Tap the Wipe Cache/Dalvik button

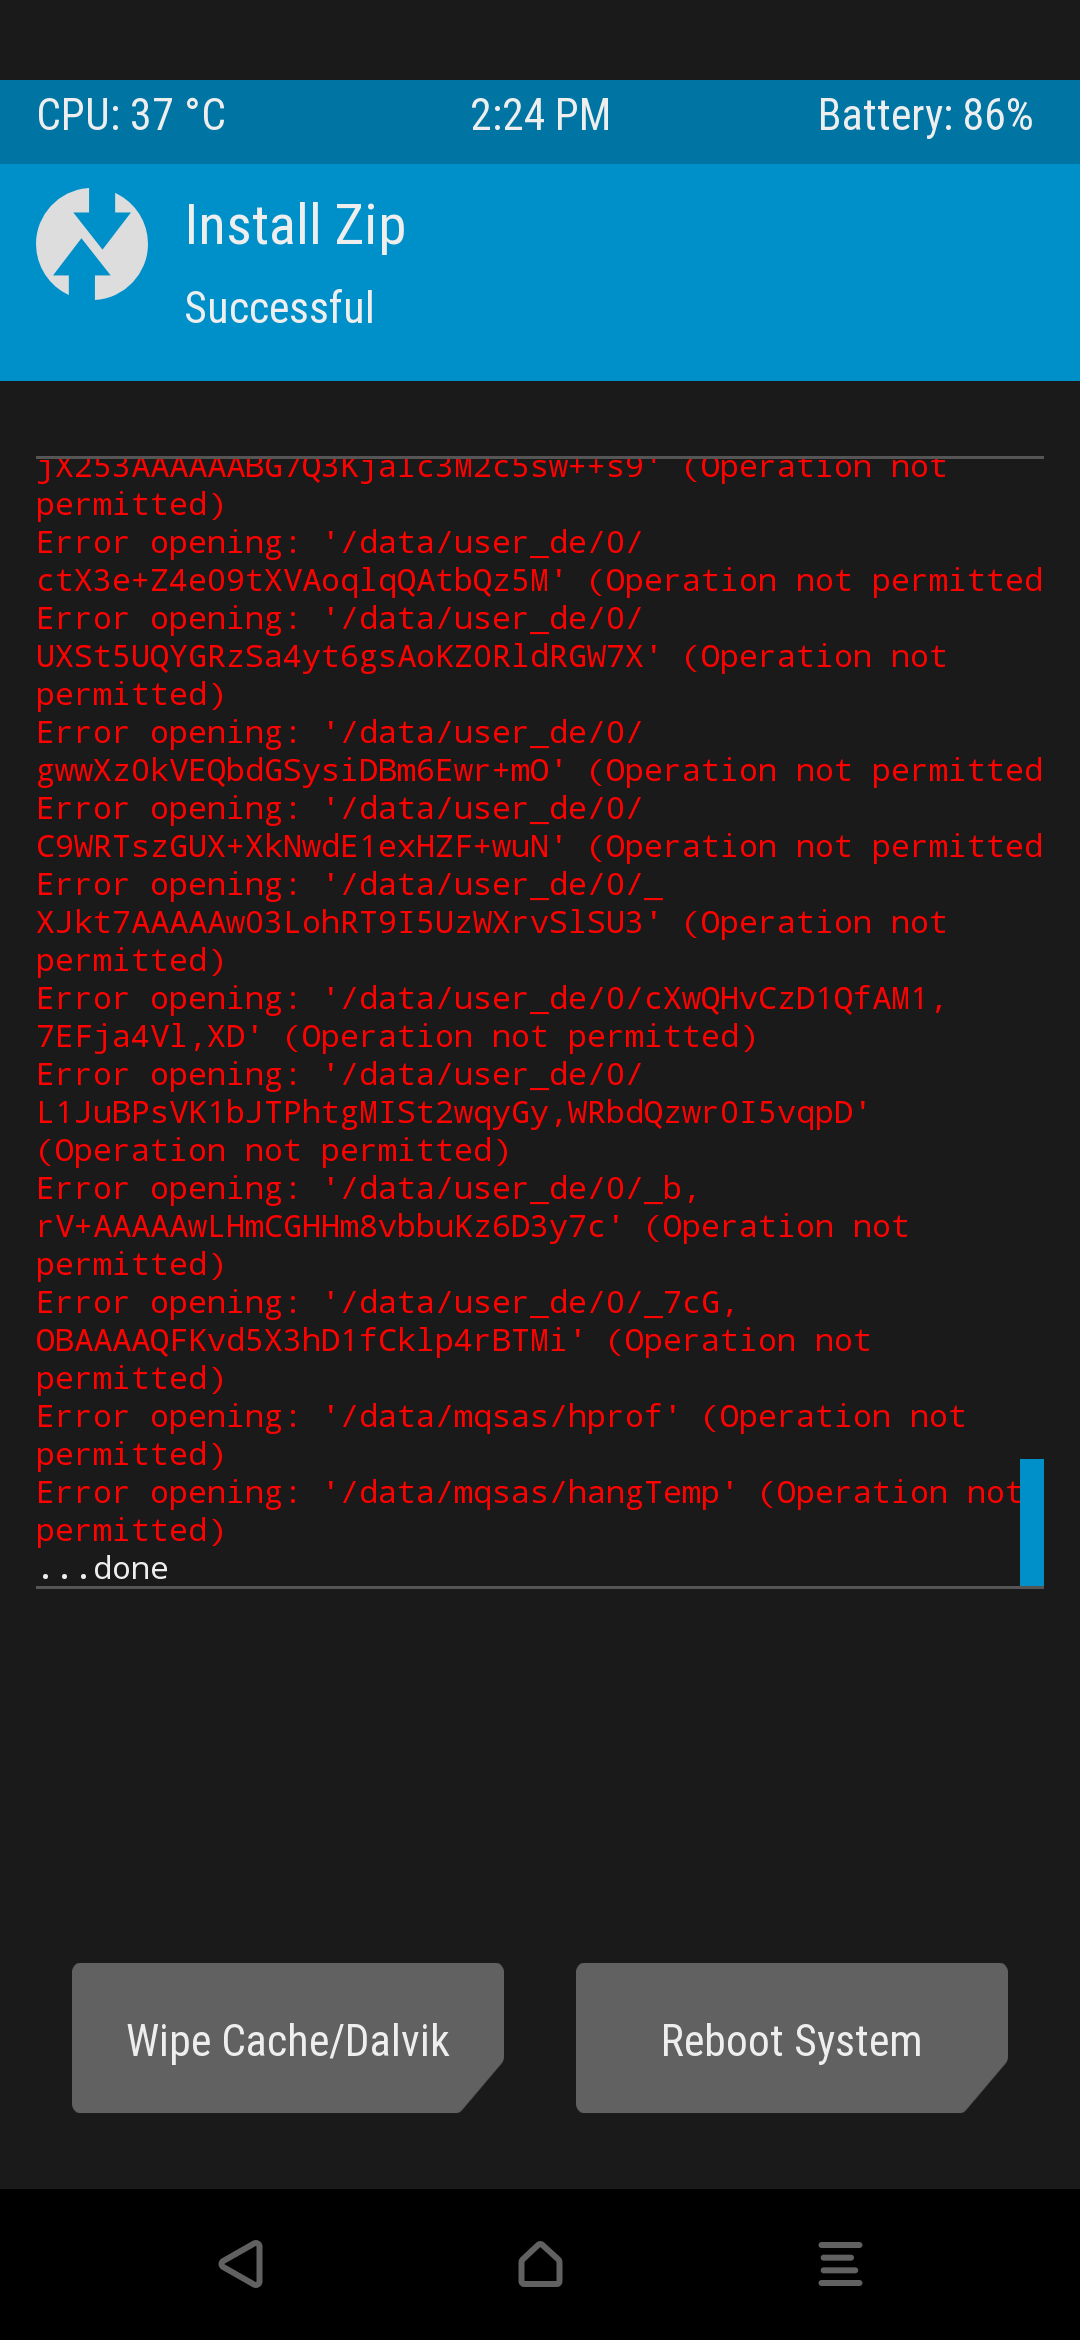[288, 2038]
